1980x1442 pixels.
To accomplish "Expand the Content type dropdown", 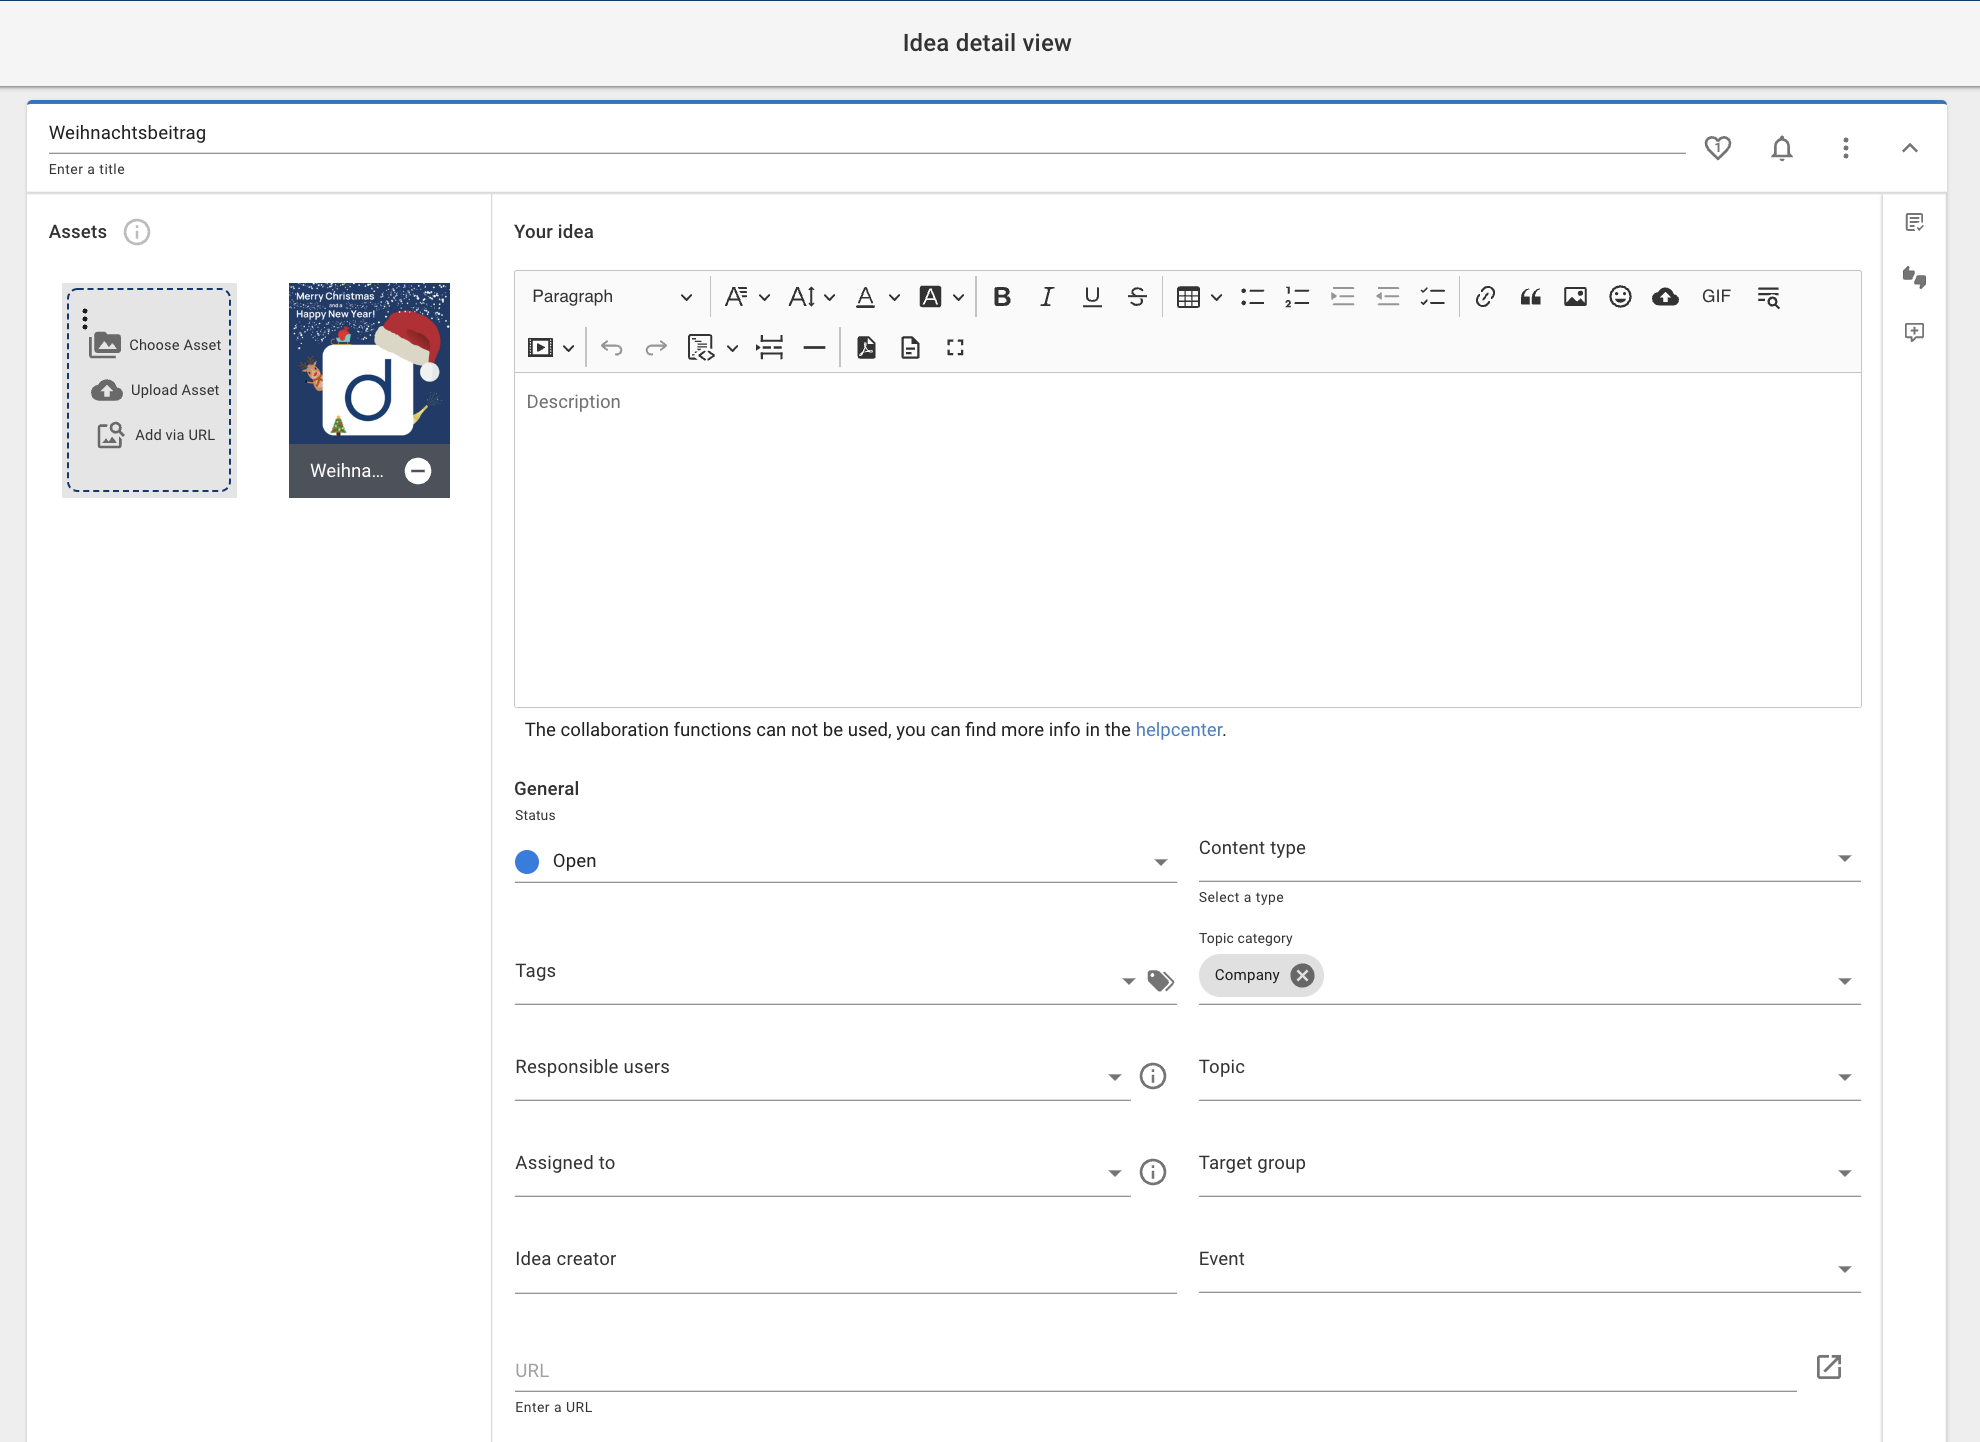I will (1845, 857).
